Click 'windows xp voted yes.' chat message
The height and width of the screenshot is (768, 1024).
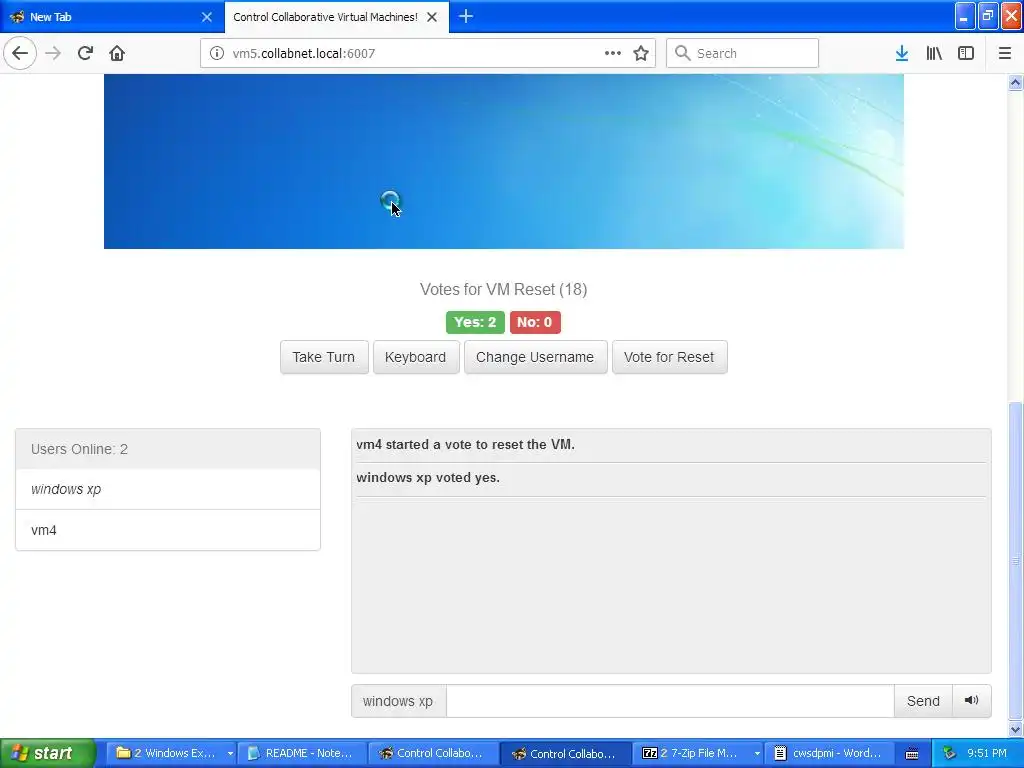[x=428, y=477]
